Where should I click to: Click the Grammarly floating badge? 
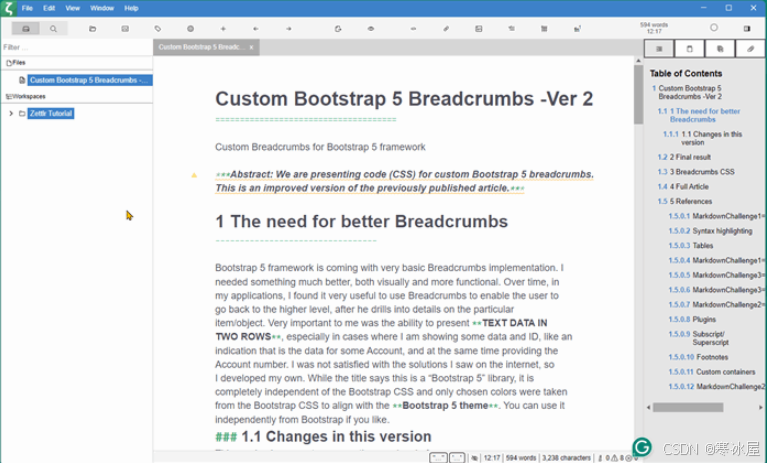click(x=642, y=446)
